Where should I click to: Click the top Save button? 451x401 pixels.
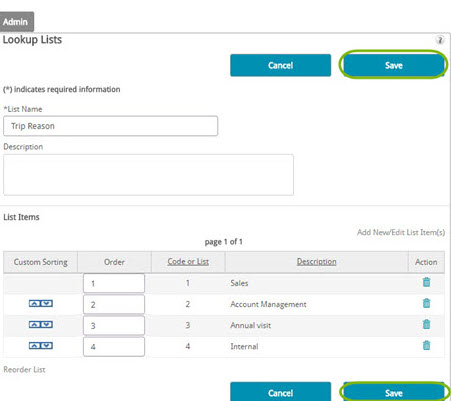coord(394,65)
